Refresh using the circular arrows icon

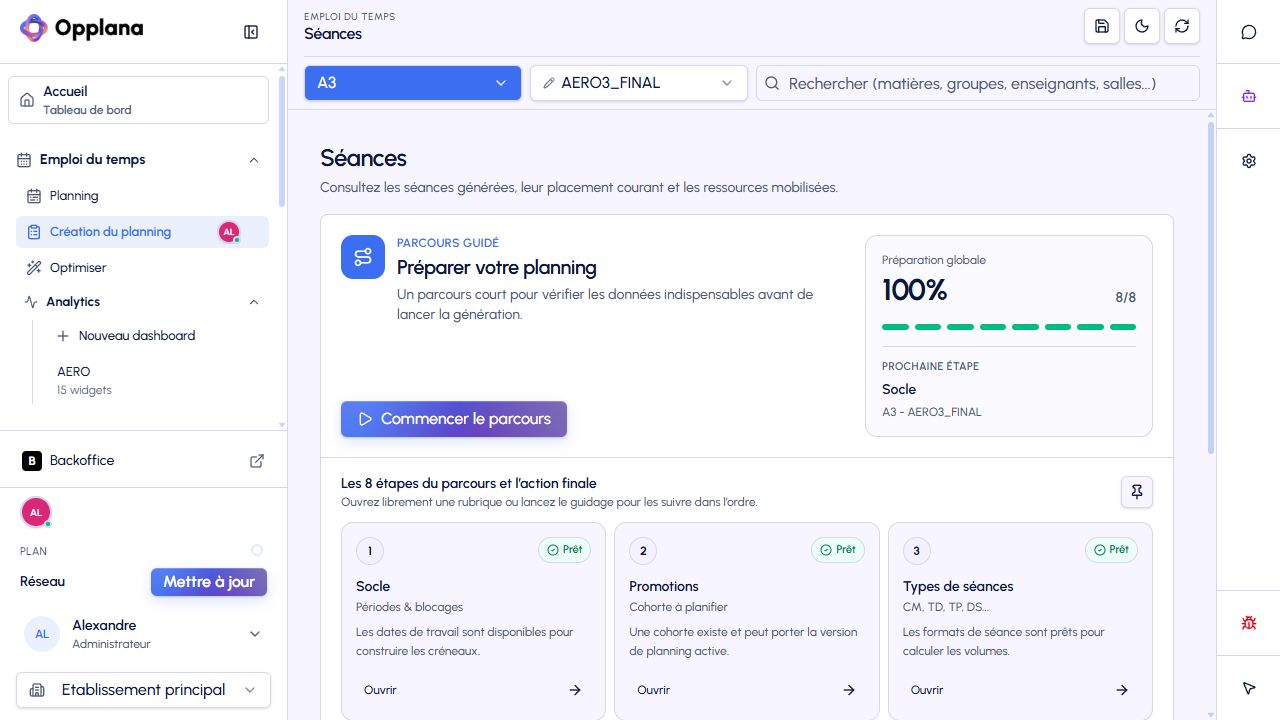coord(1182,27)
